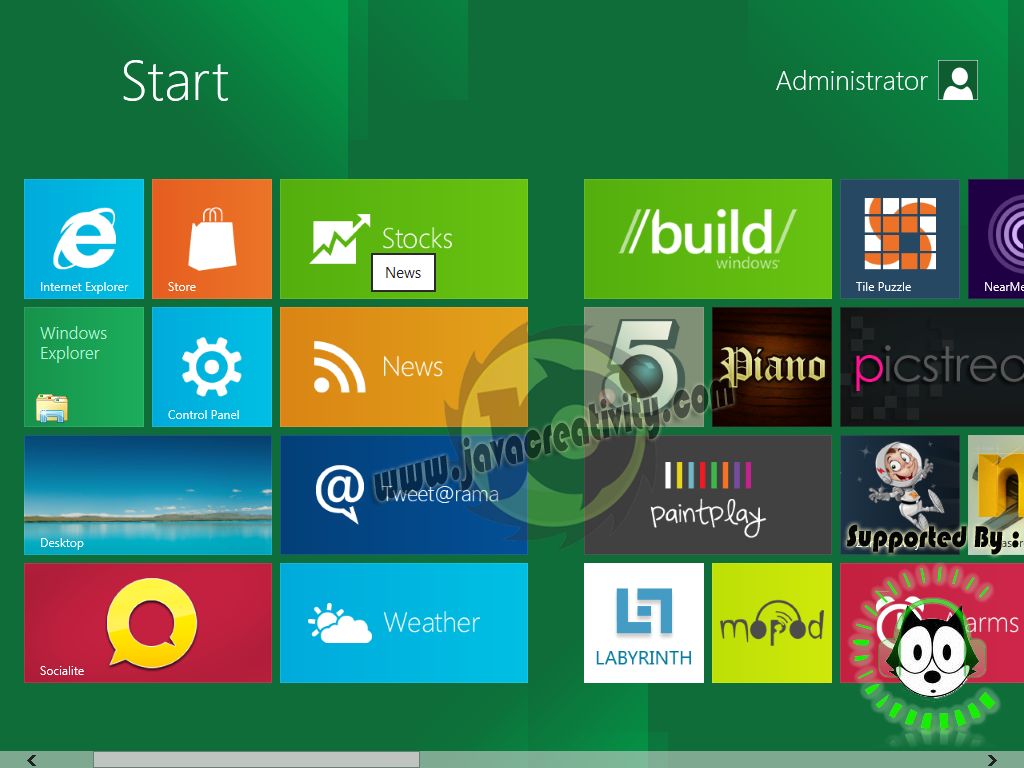Open the Control Panel gear tile
The width and height of the screenshot is (1024, 768).
point(212,367)
